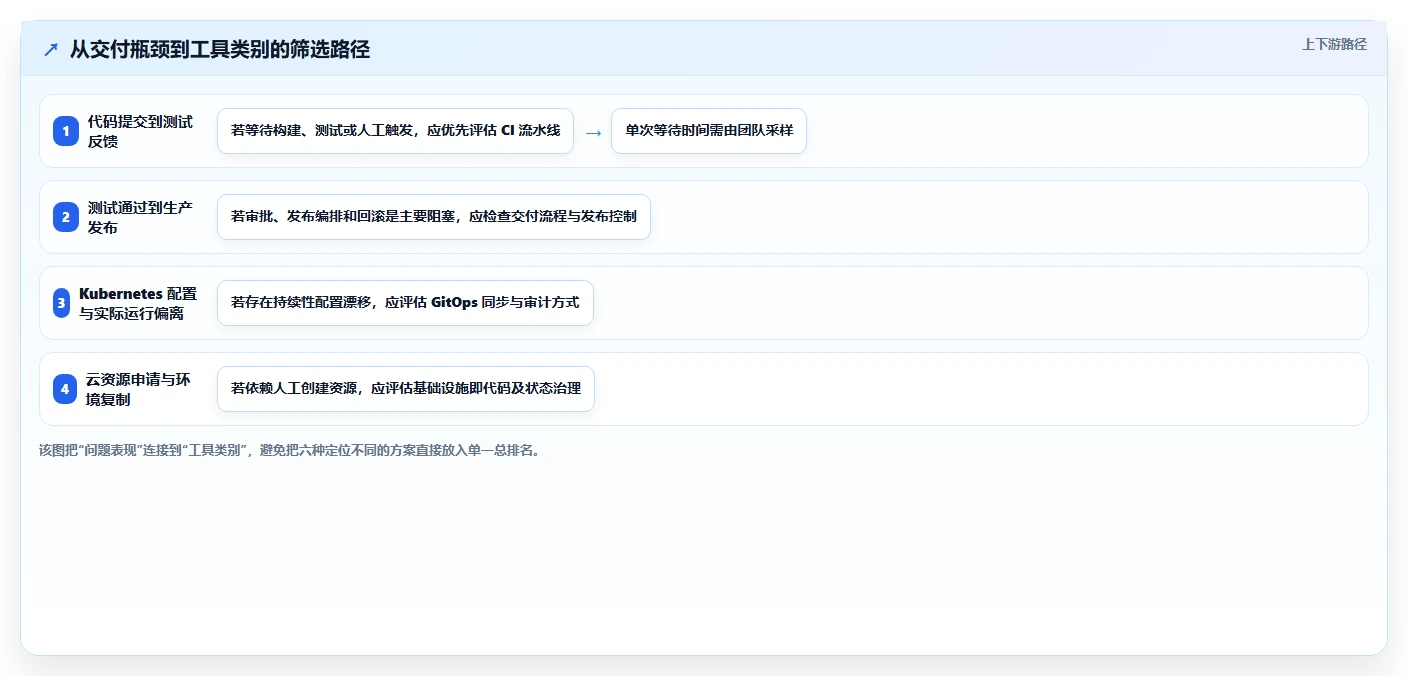
Task: Click the 单次等待时间需由团队采样 box
Action: coord(709,131)
